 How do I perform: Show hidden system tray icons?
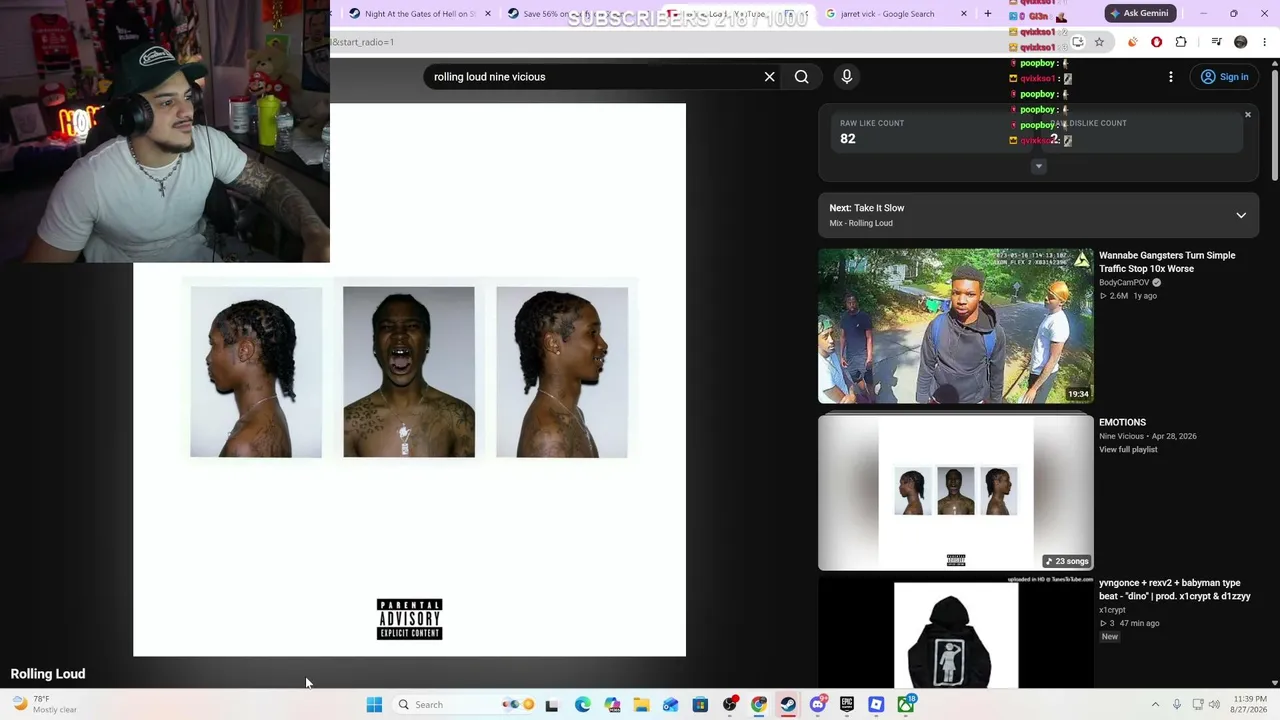pyautogui.click(x=1155, y=705)
